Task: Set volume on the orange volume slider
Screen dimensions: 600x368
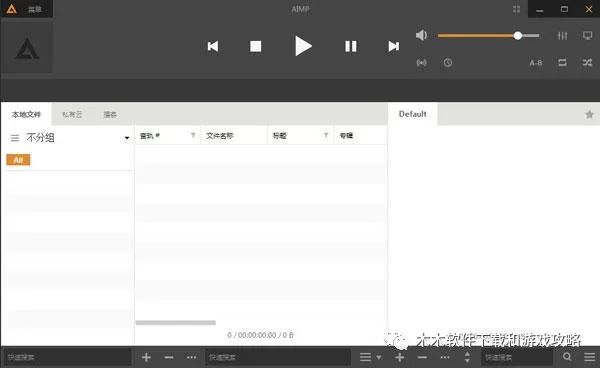Action: pos(489,36)
